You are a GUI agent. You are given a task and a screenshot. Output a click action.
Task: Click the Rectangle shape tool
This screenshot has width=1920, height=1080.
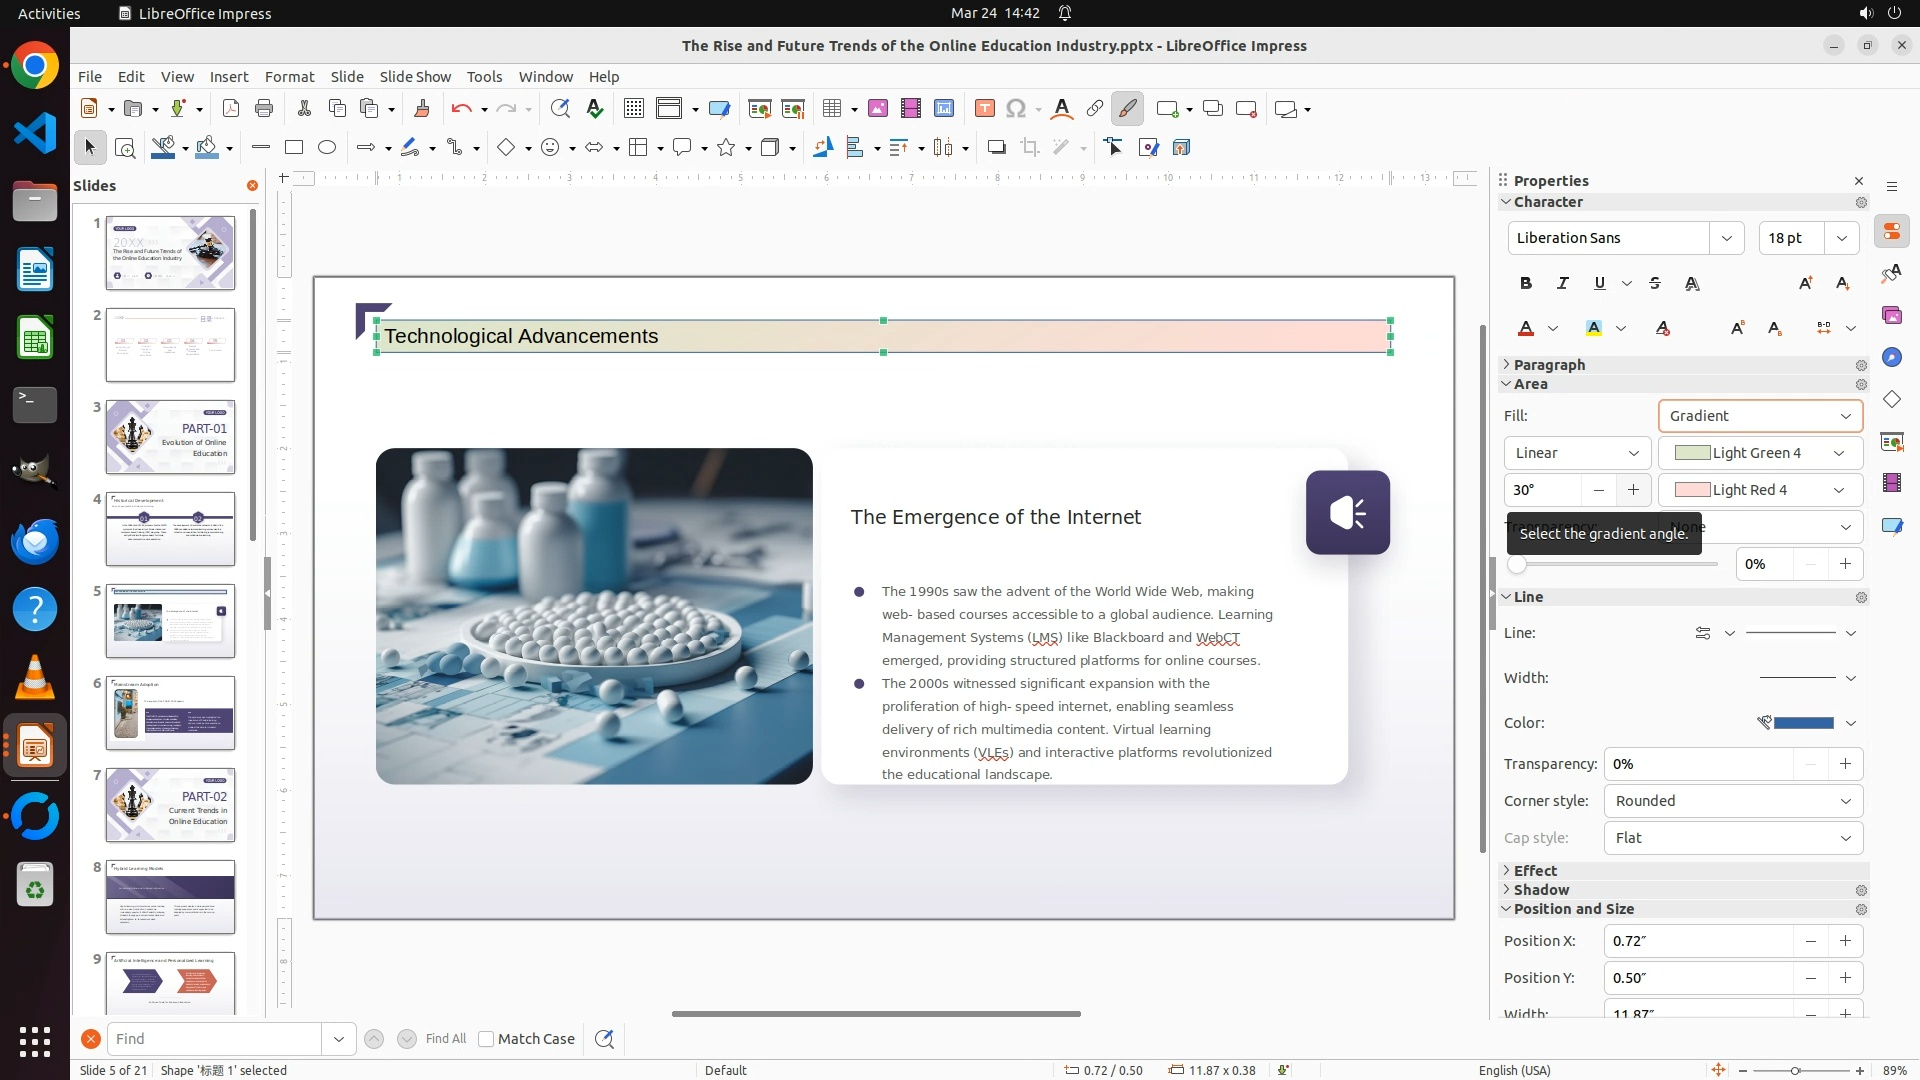[x=294, y=148]
